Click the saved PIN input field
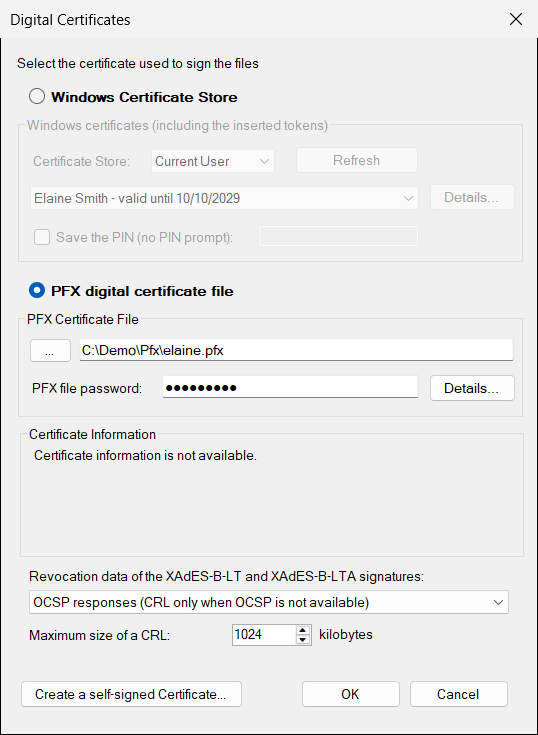Image resolution: width=538 pixels, height=735 pixels. [x=338, y=236]
